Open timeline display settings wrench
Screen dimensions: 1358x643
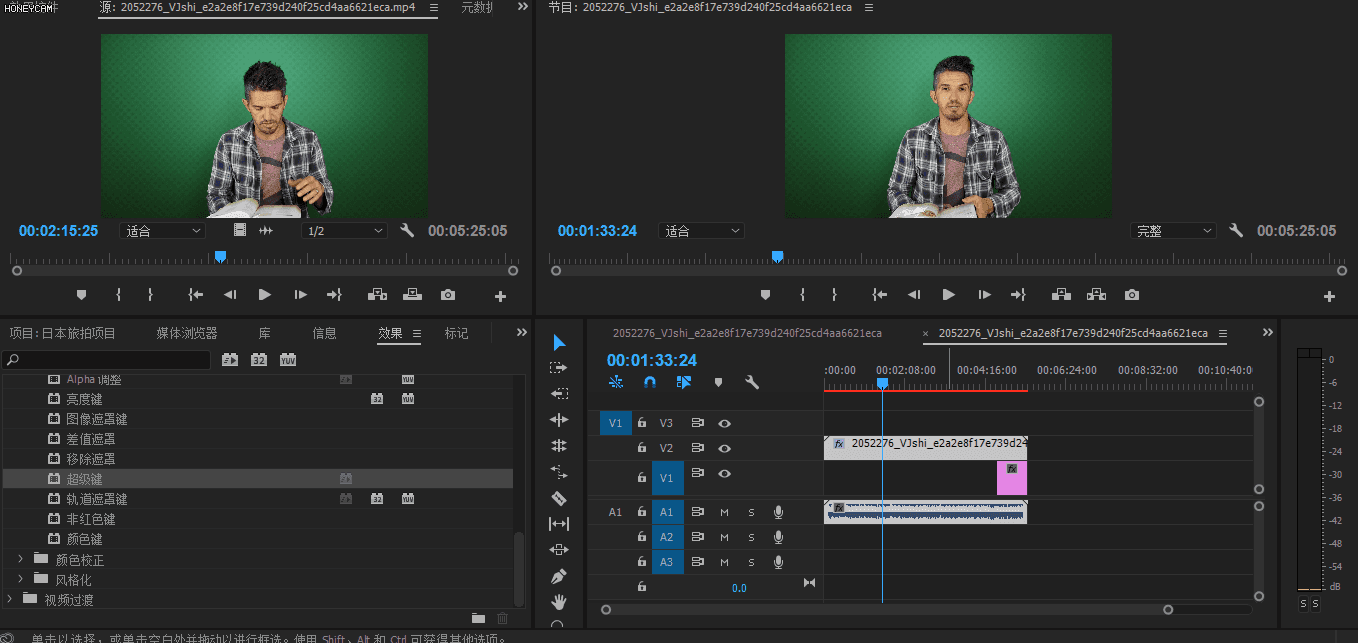[x=752, y=382]
